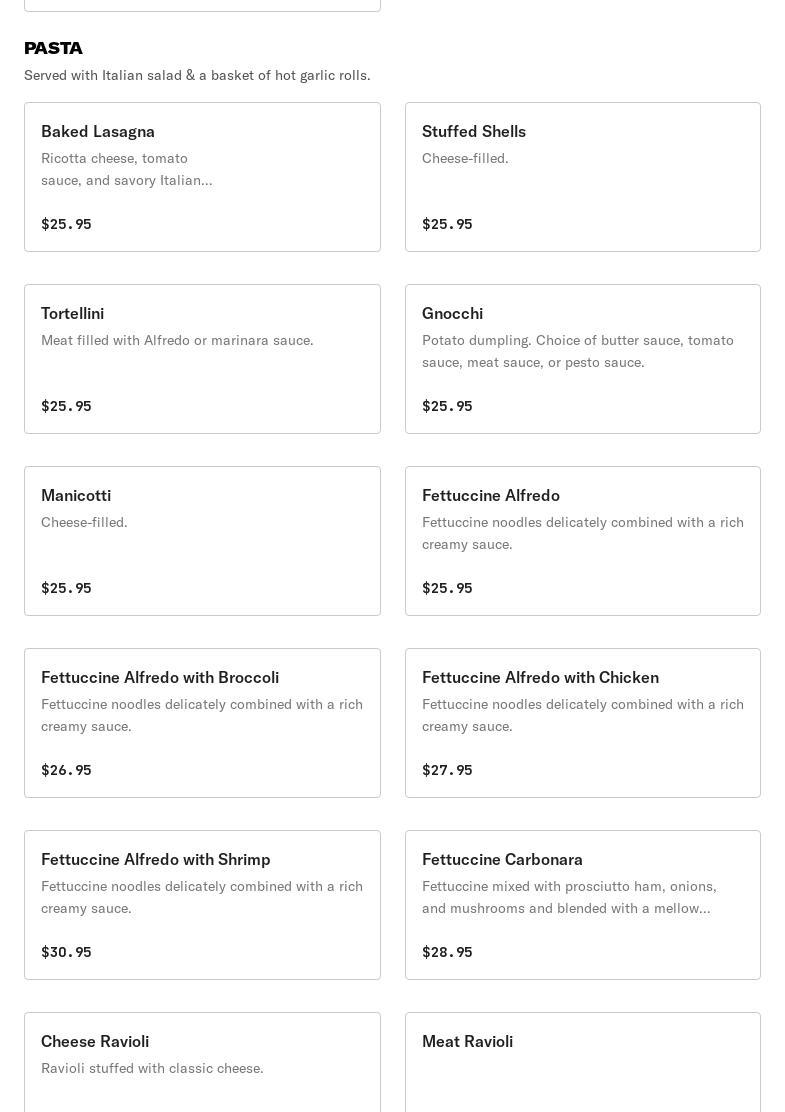Click the $28.95 price label
The height and width of the screenshot is (1112, 785).
(x=447, y=952)
